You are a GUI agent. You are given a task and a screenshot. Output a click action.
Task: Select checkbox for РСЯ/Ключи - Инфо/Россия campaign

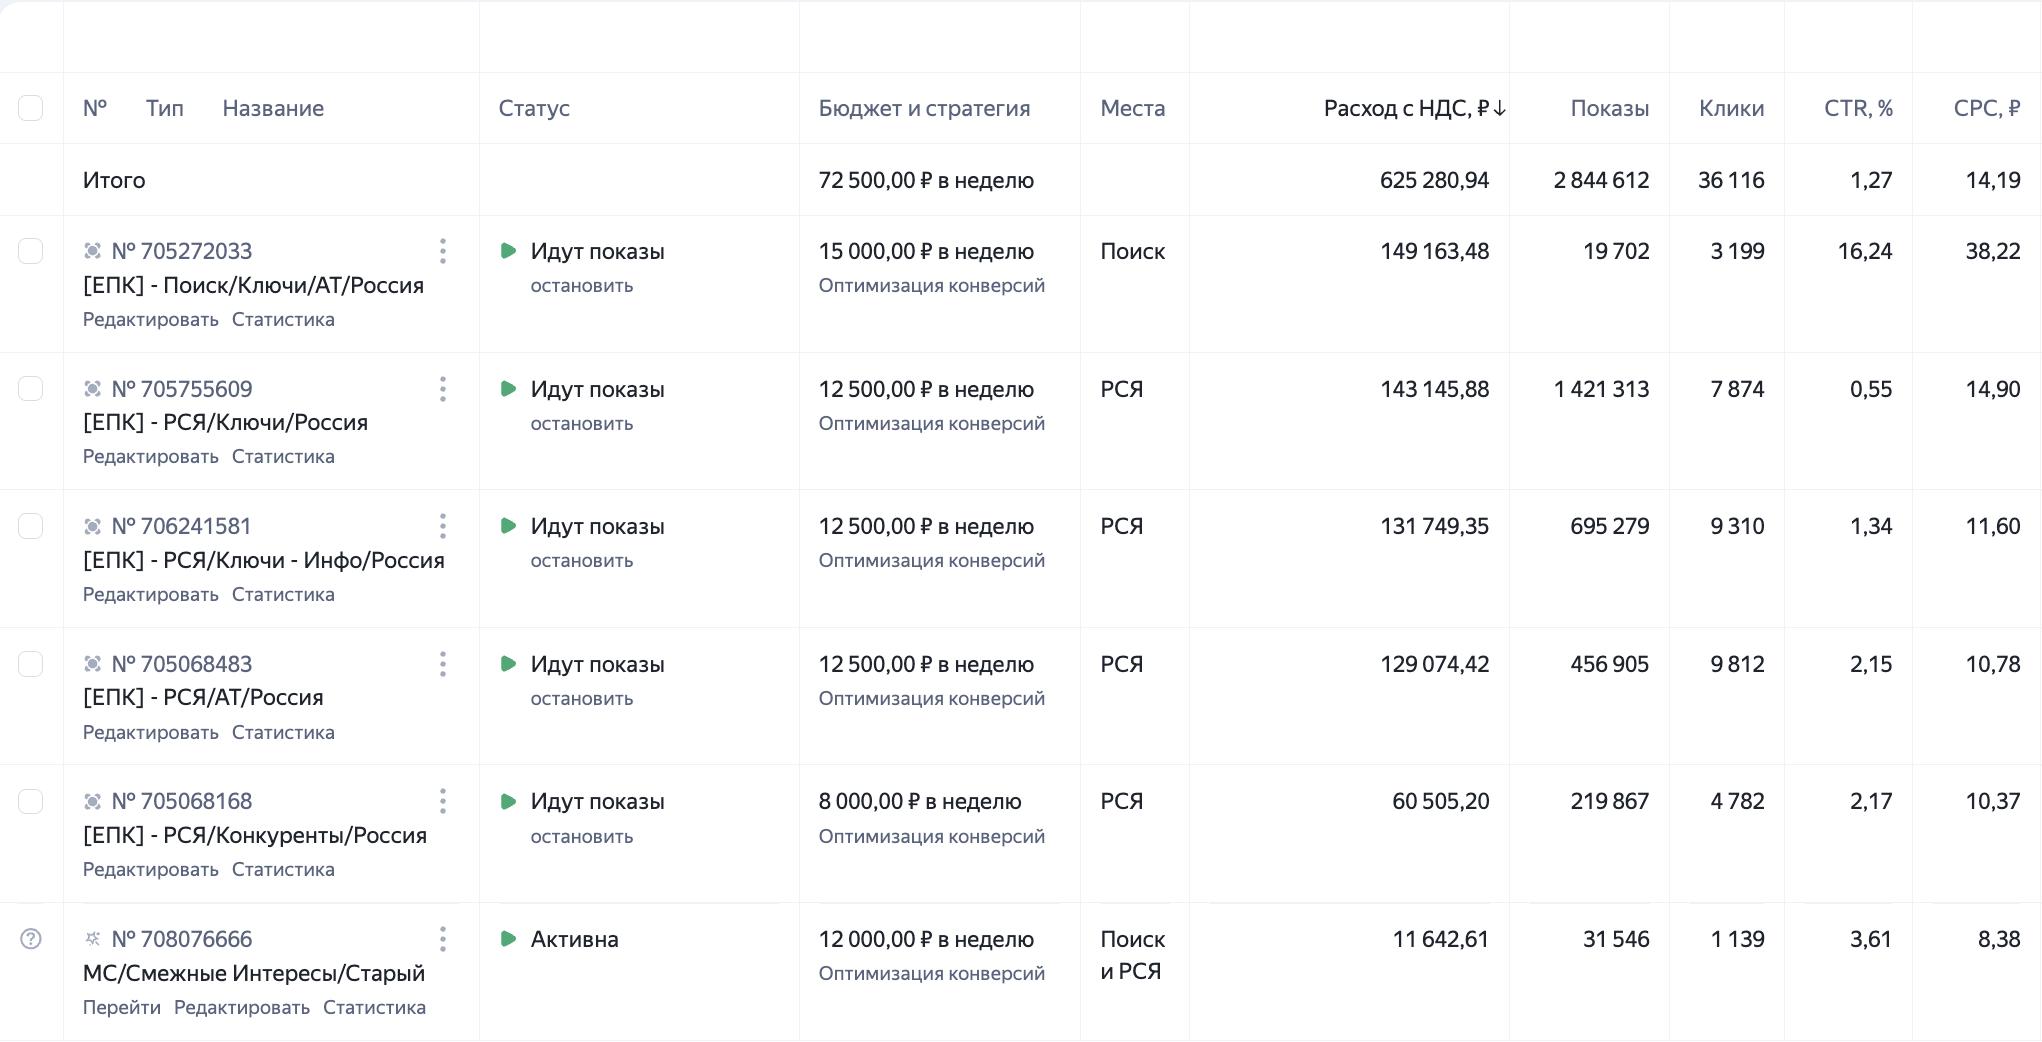(x=31, y=526)
